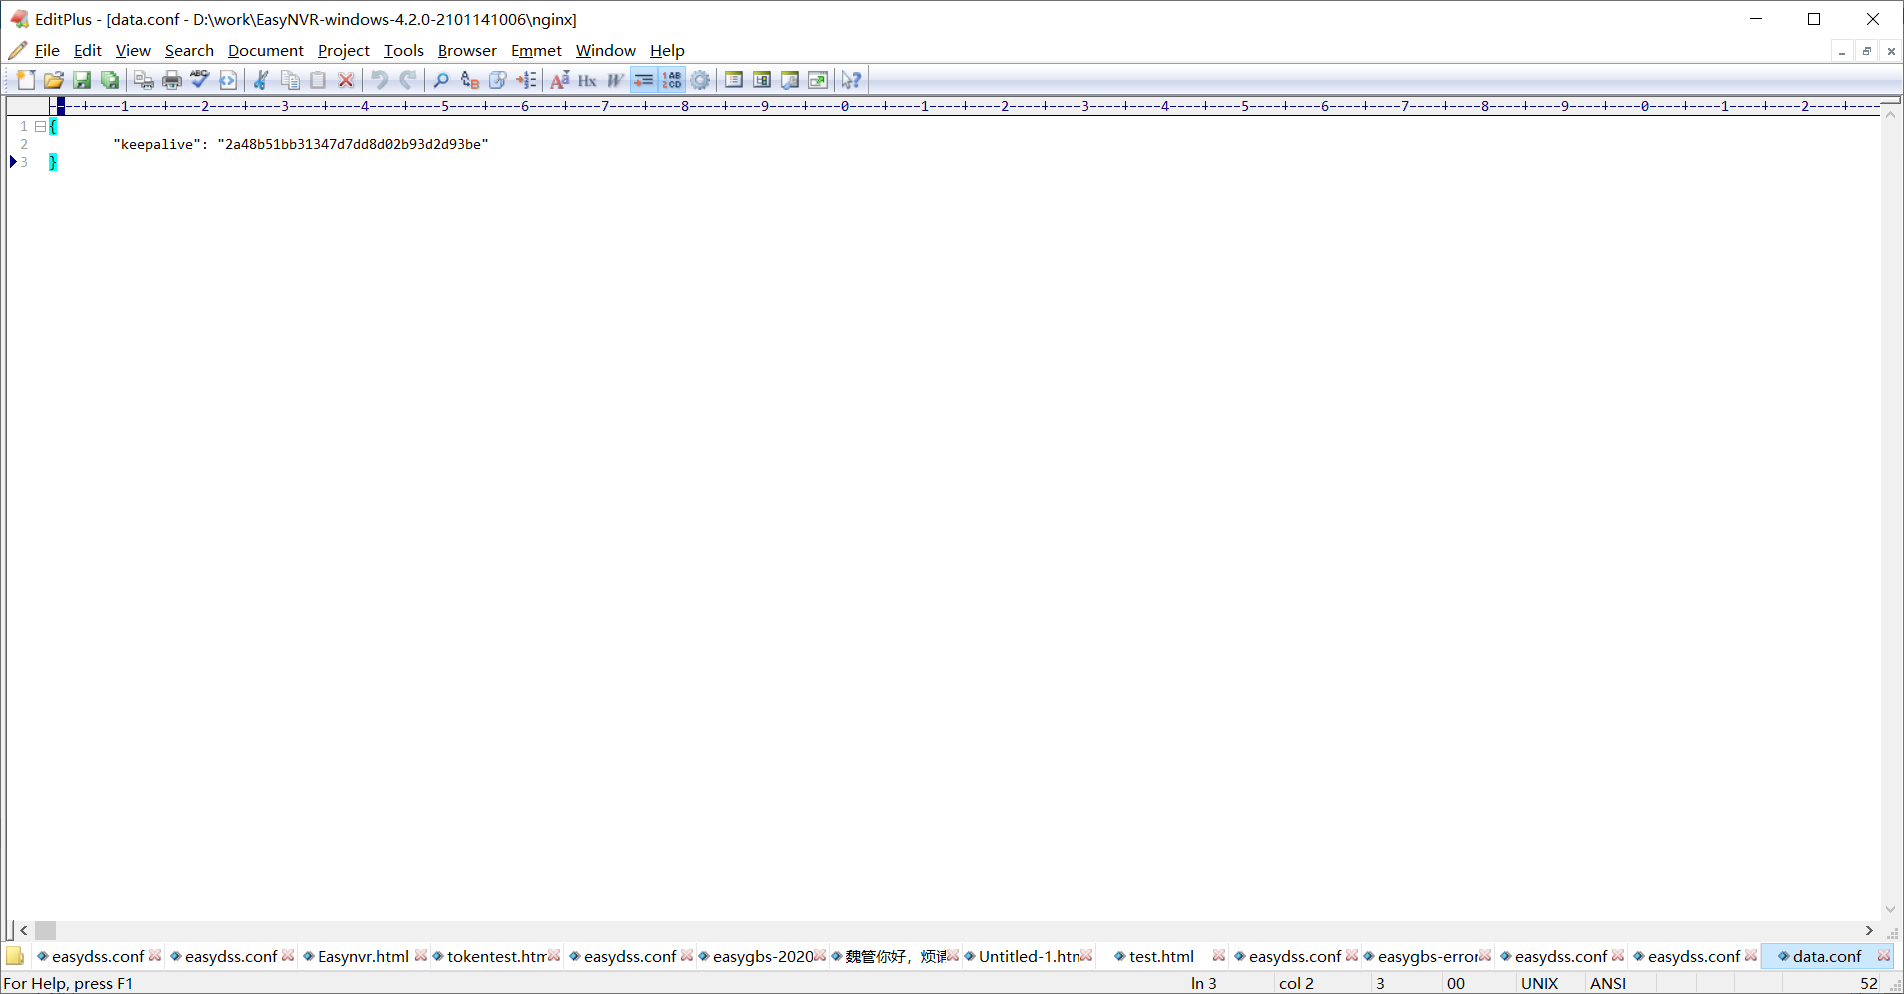Click the red X Delete icon
This screenshot has height=994, width=1904.
[346, 80]
